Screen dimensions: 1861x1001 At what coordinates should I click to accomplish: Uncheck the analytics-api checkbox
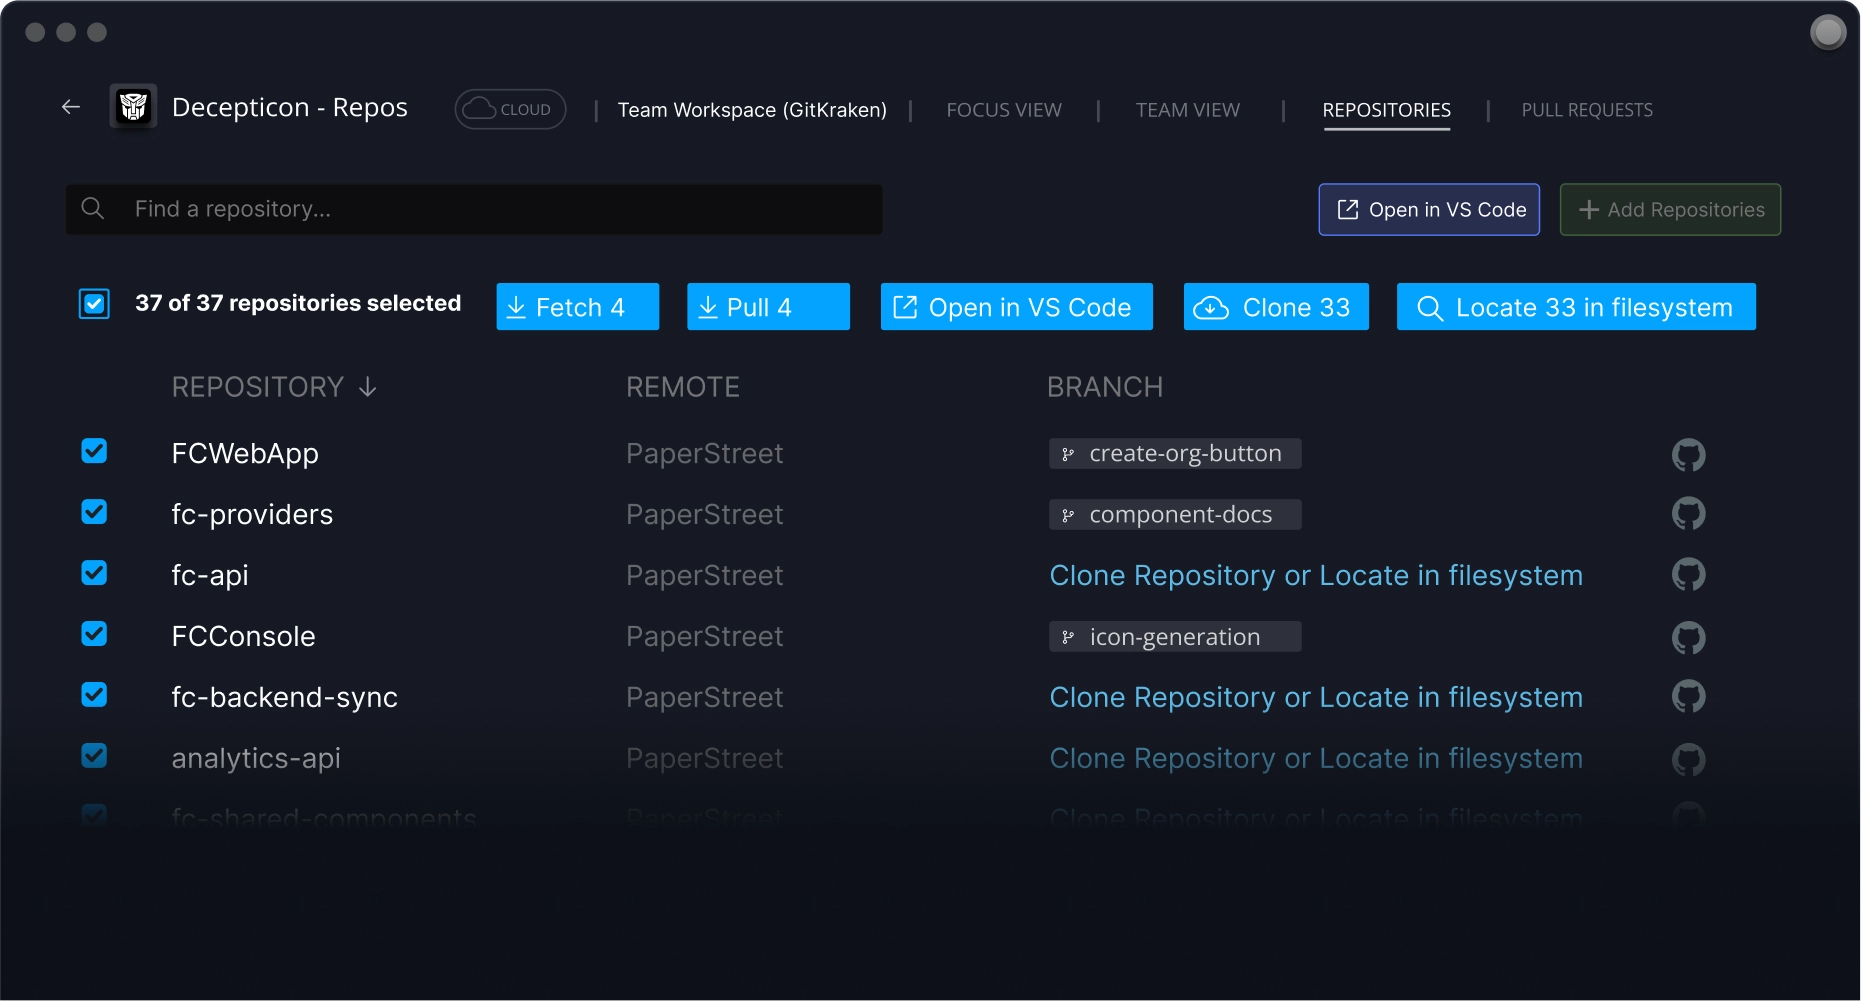(94, 756)
